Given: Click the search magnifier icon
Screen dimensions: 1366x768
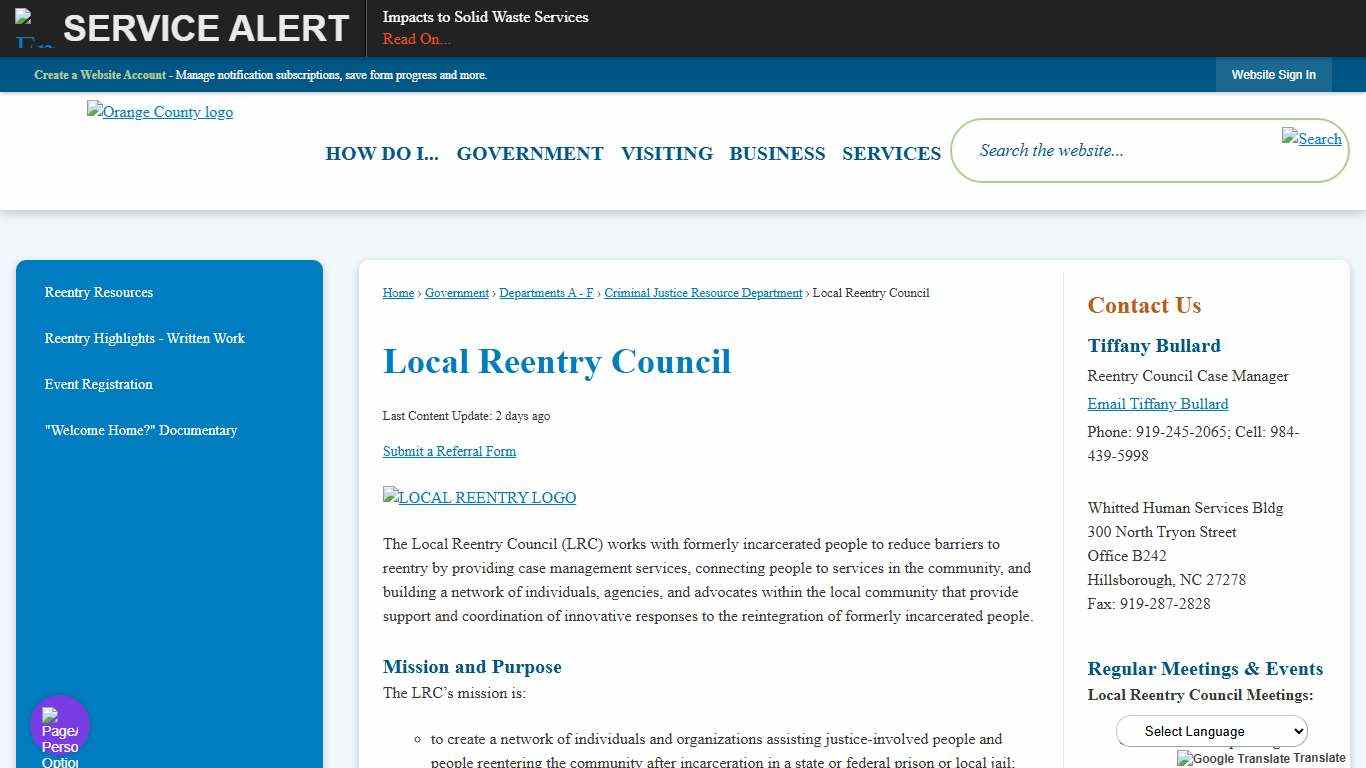Looking at the screenshot, I should coord(1311,139).
